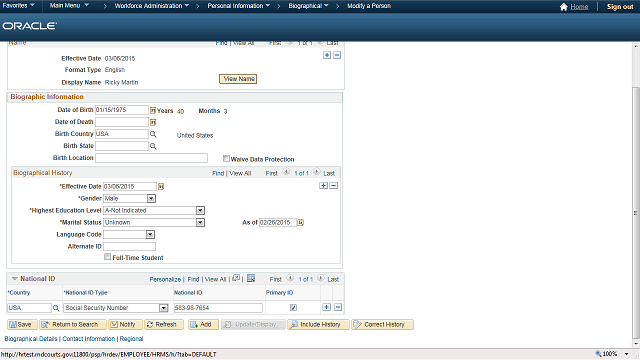
Task: Open Regional tab link
Action: click(131, 339)
